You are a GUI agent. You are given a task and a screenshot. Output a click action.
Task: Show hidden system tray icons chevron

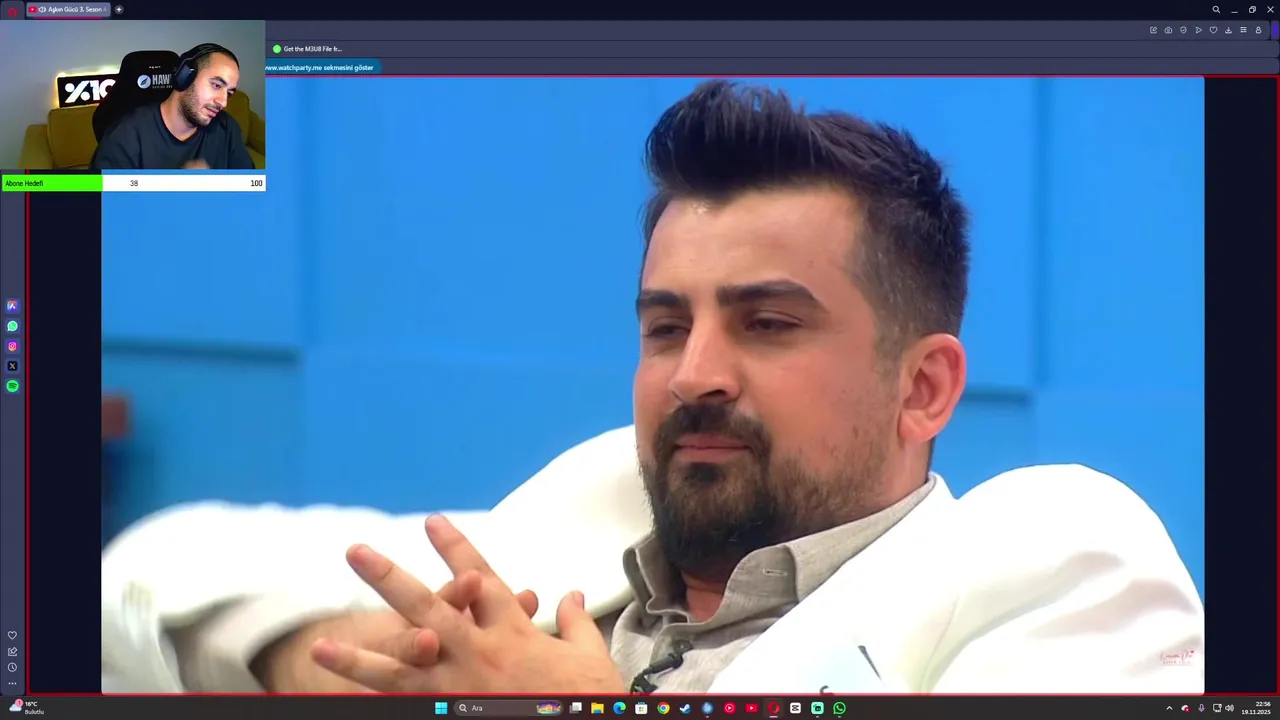pyautogui.click(x=1169, y=708)
